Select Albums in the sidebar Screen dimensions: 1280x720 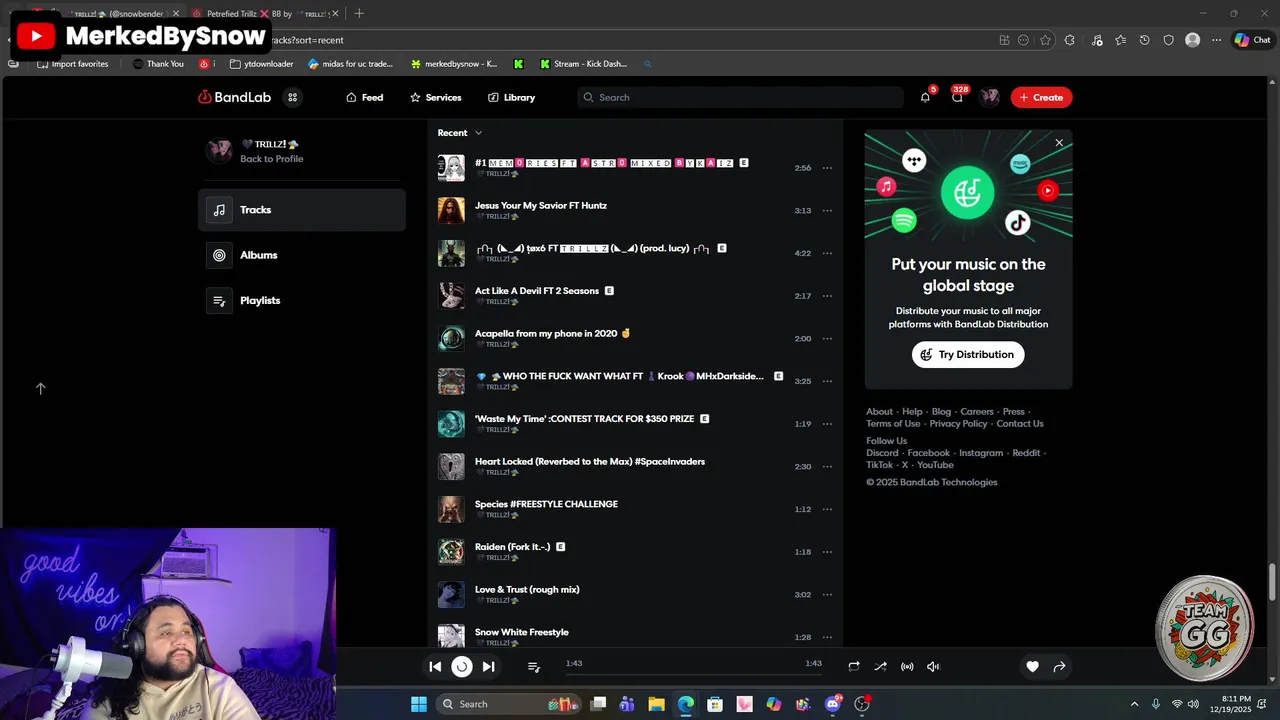[302, 255]
